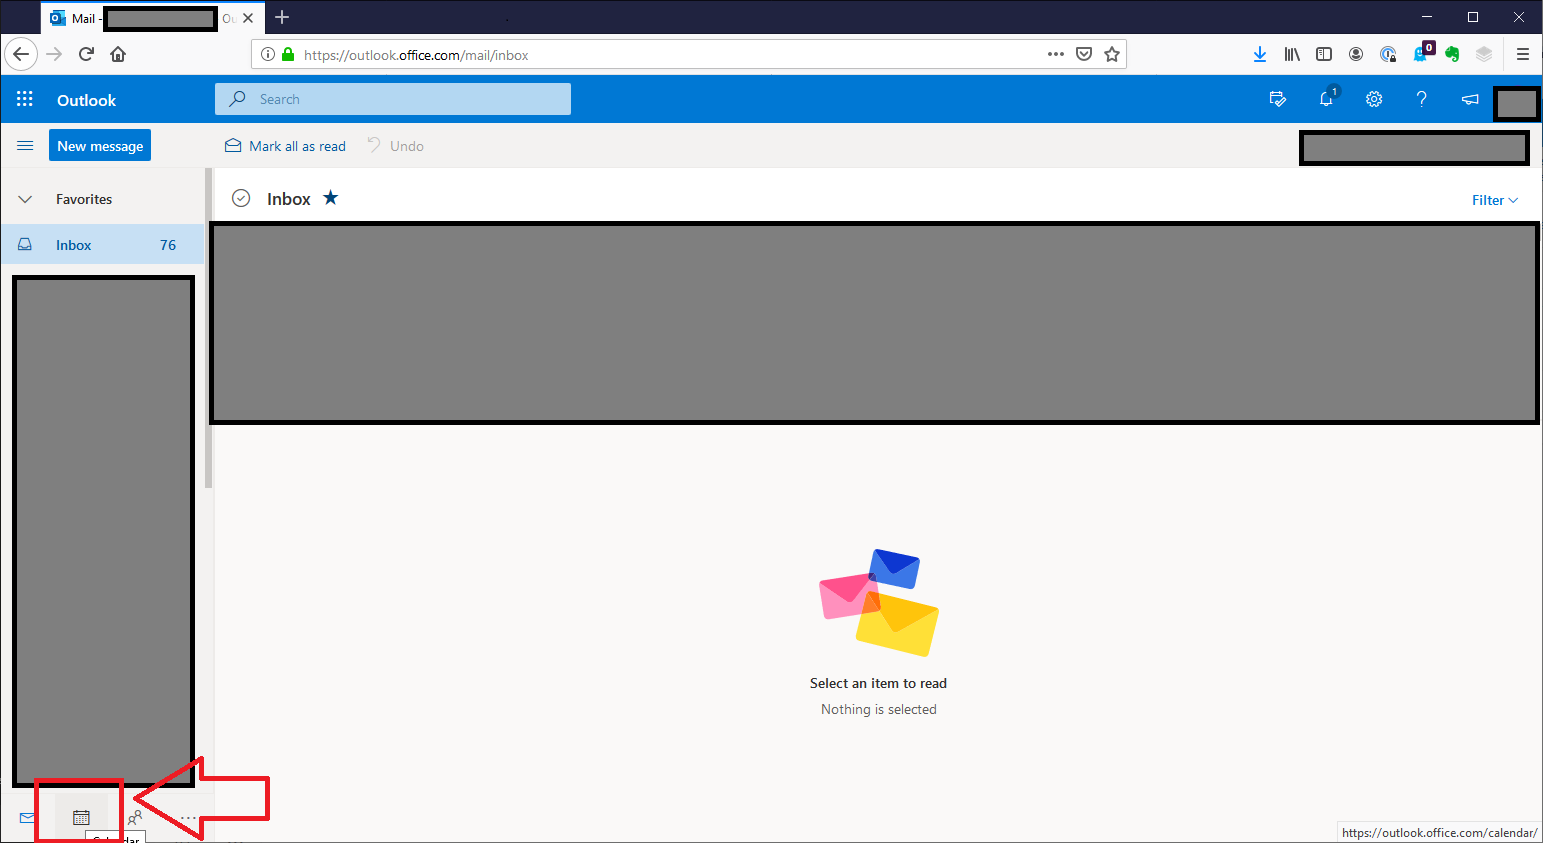Click the green padlock security icon

point(288,54)
